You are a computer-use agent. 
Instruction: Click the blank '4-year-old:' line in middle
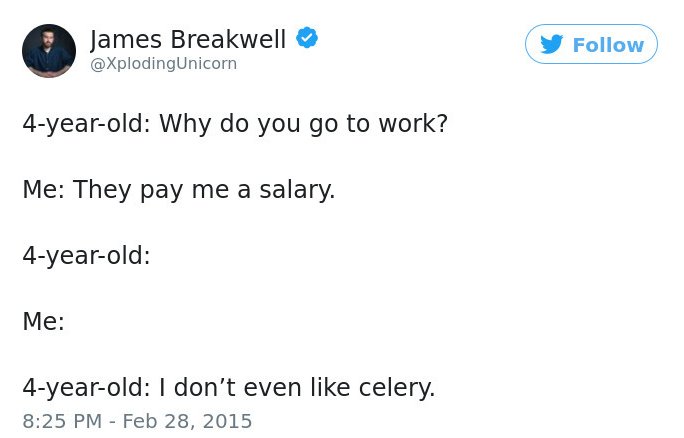pyautogui.click(x=86, y=256)
